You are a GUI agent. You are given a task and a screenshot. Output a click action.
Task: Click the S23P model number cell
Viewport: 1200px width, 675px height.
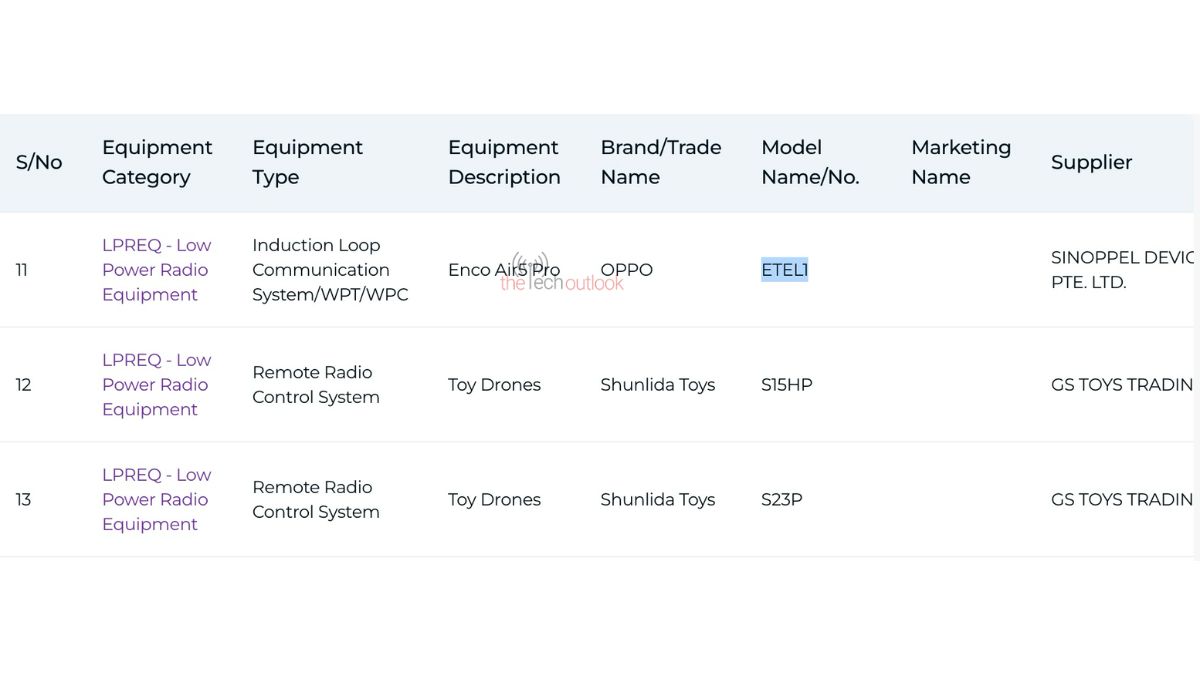click(781, 500)
